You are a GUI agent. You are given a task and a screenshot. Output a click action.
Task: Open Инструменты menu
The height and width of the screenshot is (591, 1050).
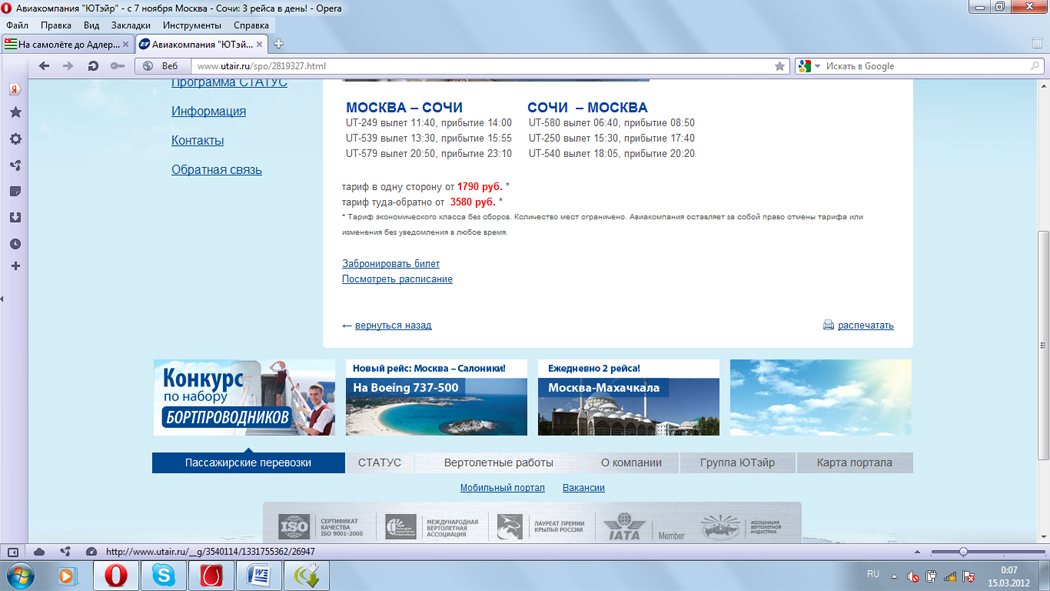point(192,25)
